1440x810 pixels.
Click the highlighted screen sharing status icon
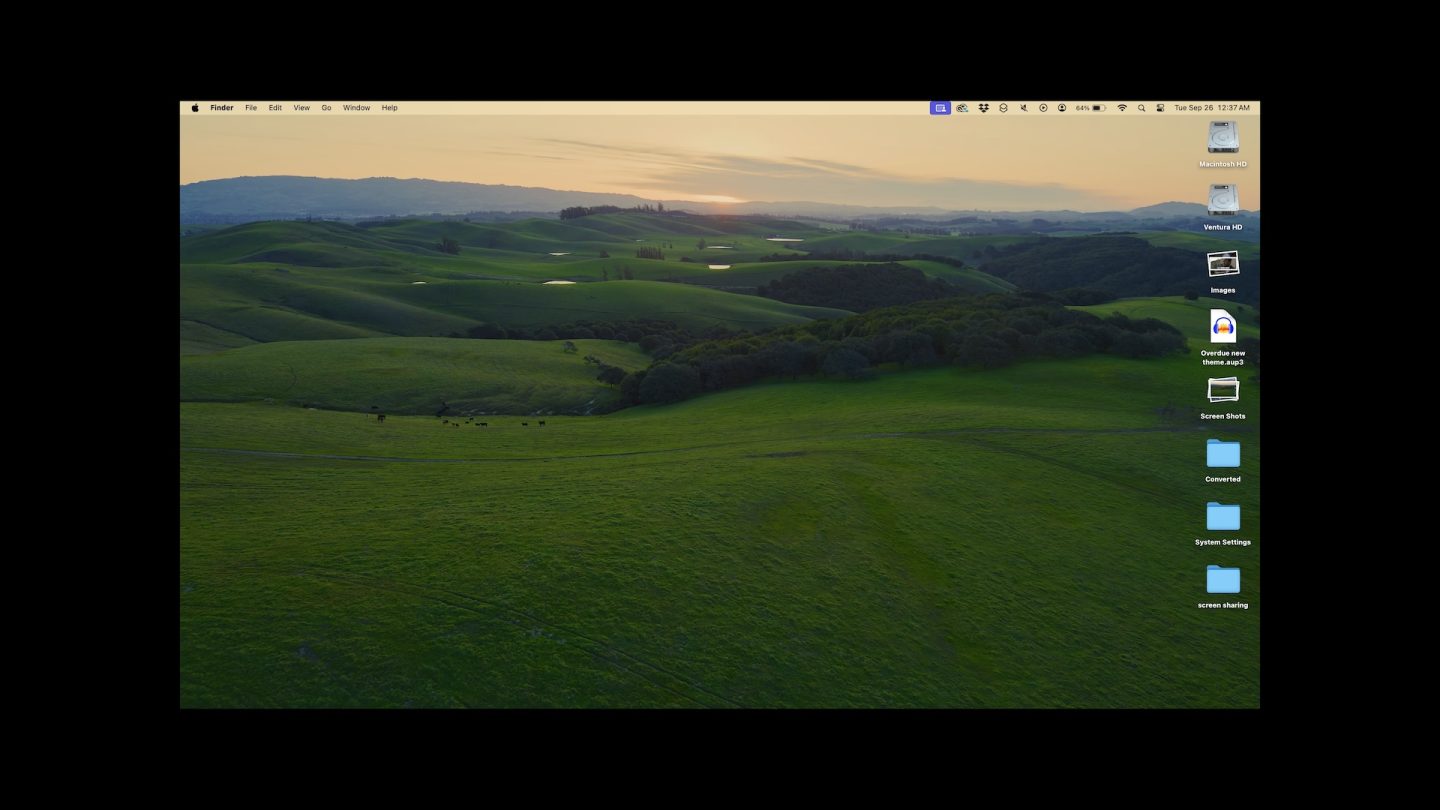[940, 108]
